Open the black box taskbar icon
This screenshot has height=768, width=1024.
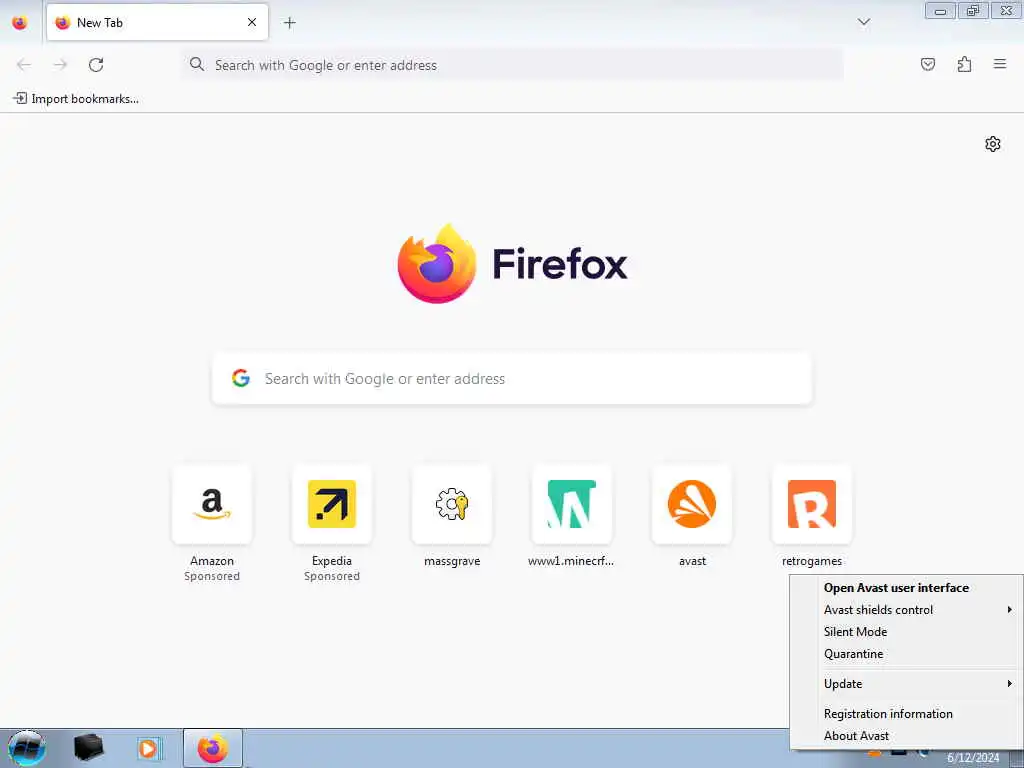89,748
